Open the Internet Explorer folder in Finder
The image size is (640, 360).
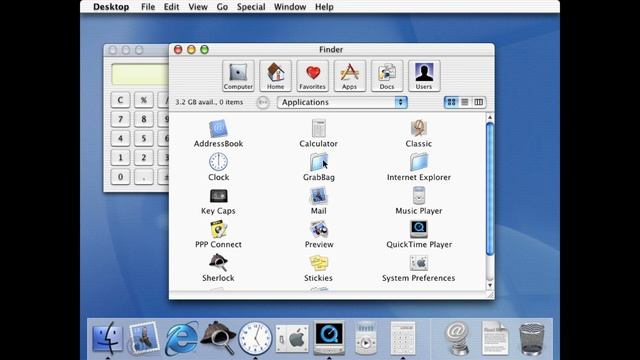click(x=419, y=162)
